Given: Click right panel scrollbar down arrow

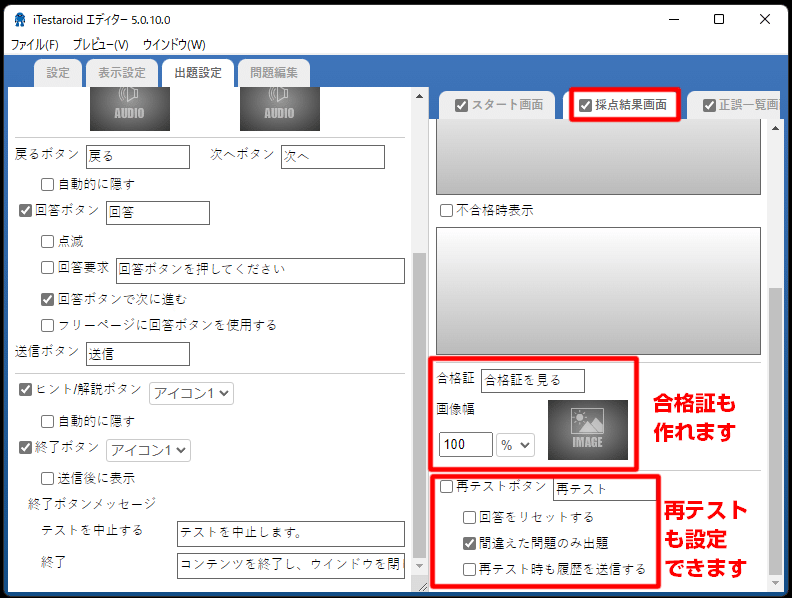Looking at the screenshot, I should pos(775,583).
